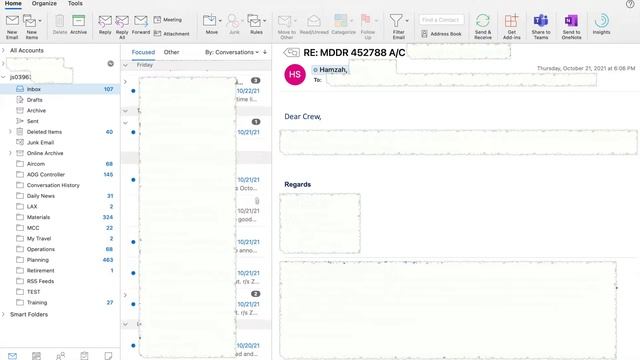
Task: Switch to the Tools tab
Action: [x=75, y=3]
